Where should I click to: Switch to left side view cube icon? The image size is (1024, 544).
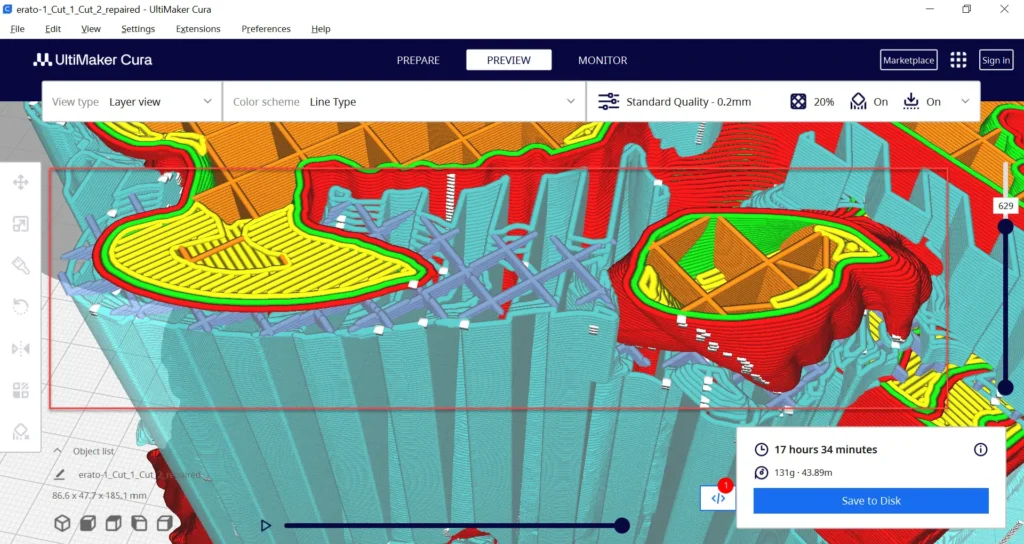click(x=138, y=523)
